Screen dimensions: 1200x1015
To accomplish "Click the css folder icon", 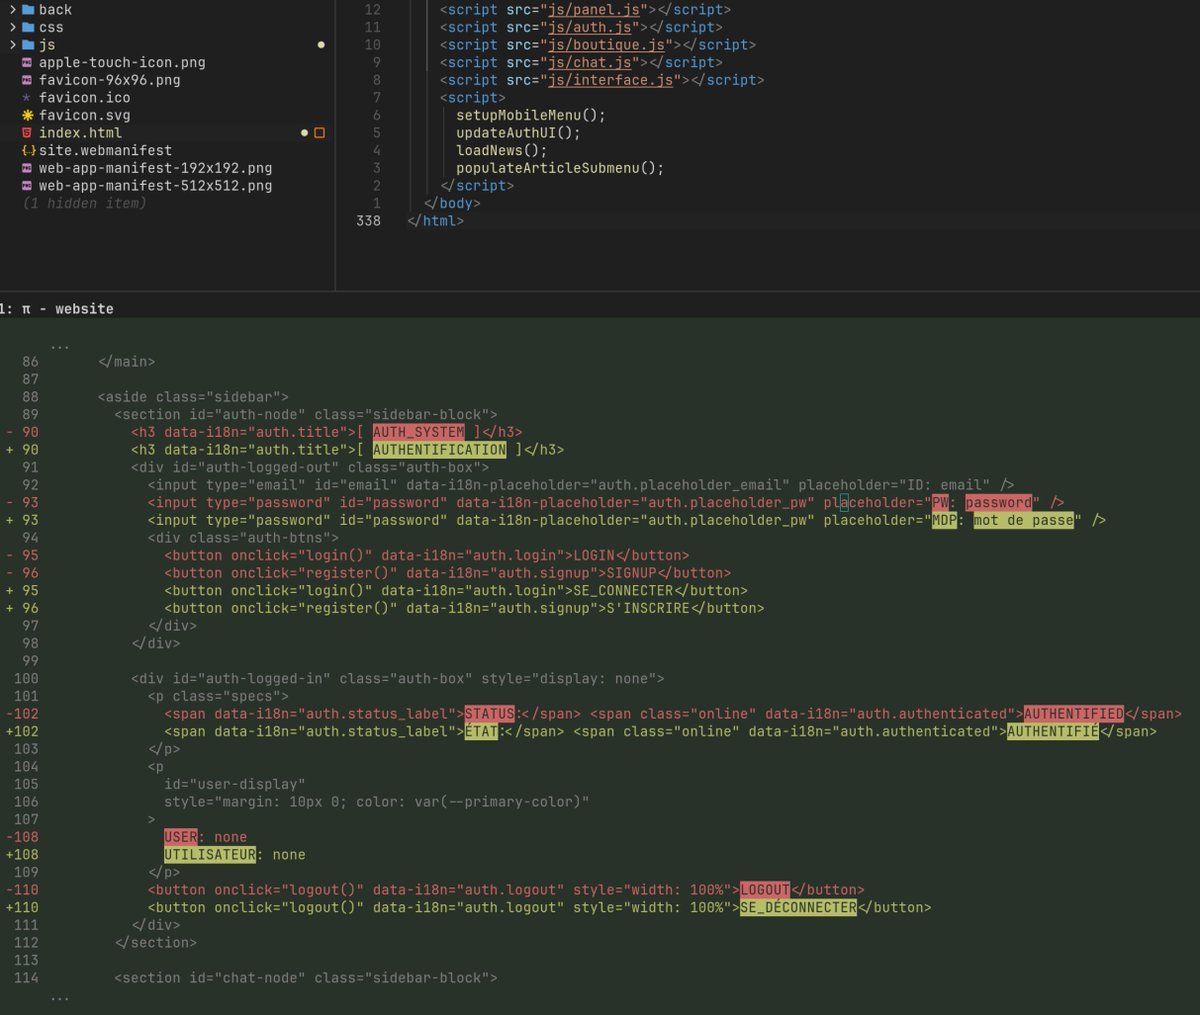I will coord(28,27).
